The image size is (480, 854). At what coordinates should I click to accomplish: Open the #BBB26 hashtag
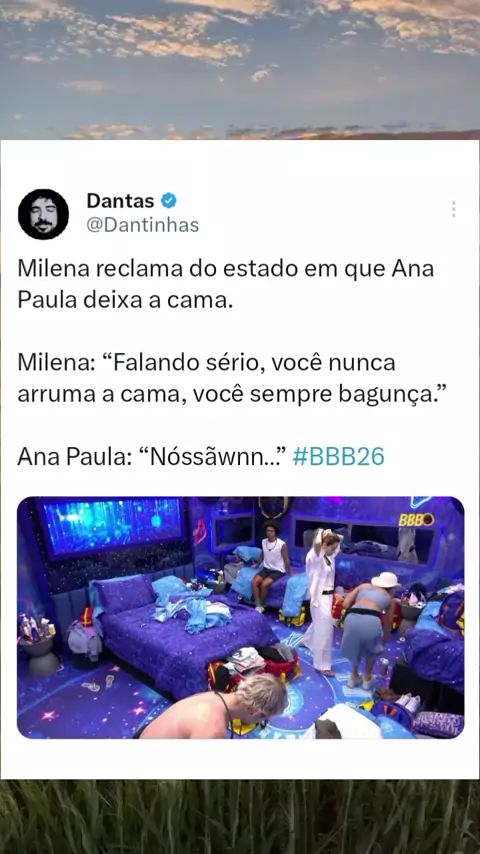click(x=338, y=456)
